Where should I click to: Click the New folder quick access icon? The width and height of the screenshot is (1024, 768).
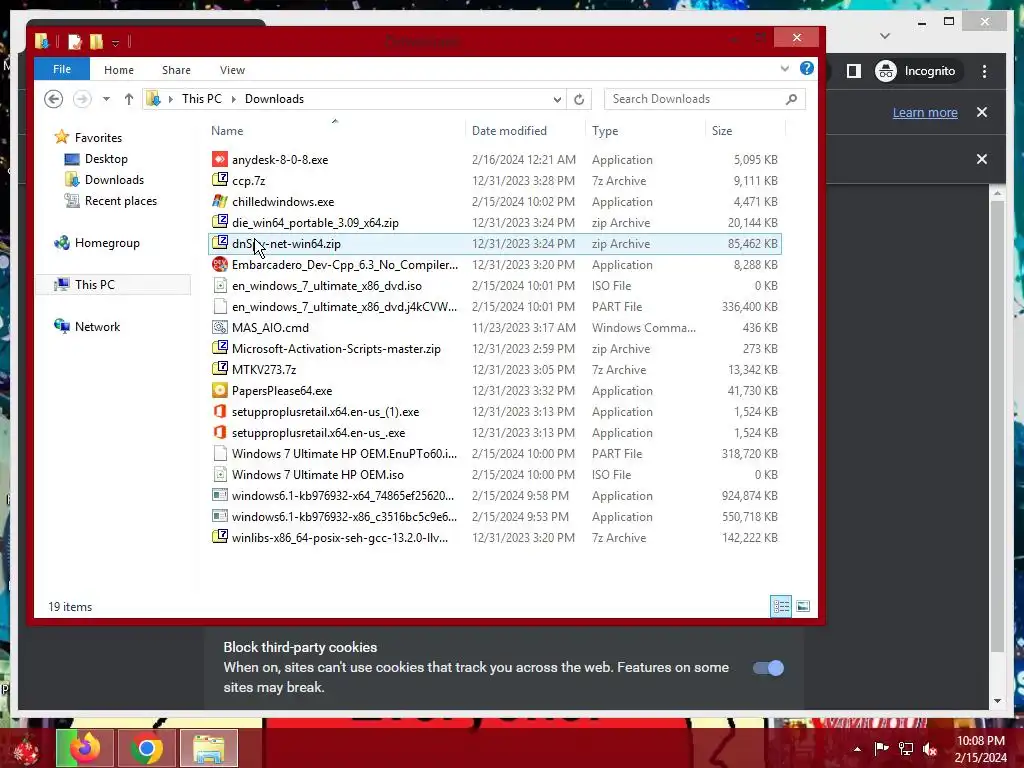pyautogui.click(x=97, y=42)
